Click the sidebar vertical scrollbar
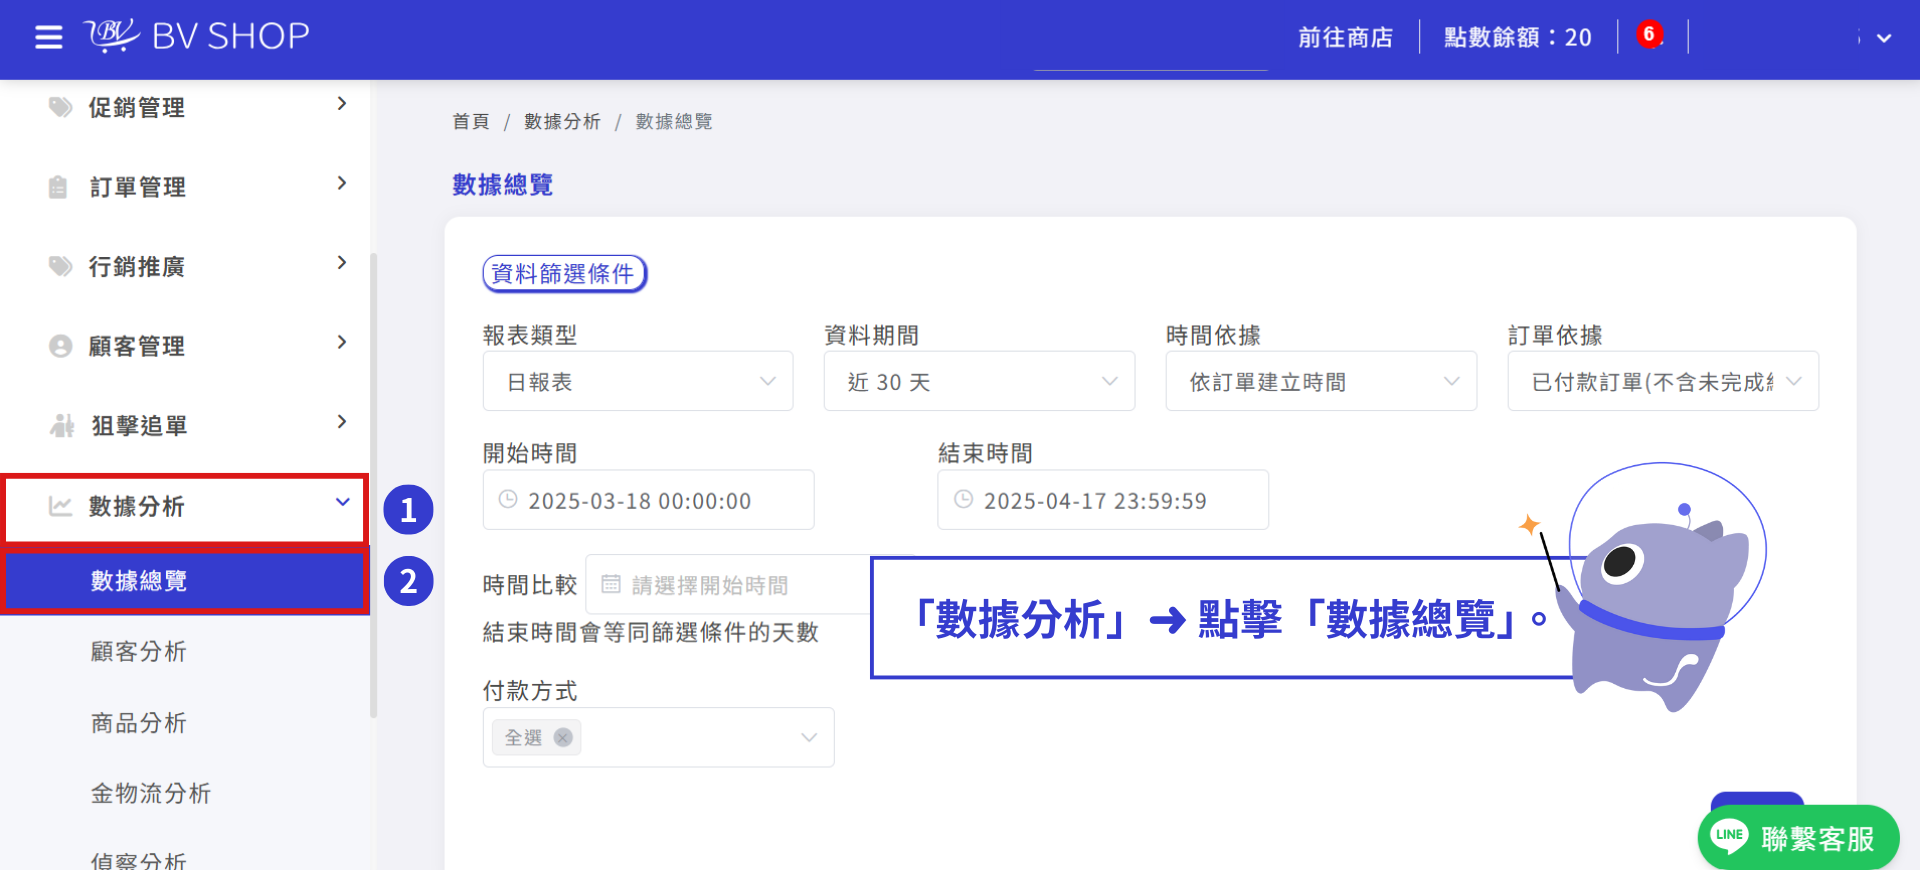Image resolution: width=1920 pixels, height=870 pixels. (x=374, y=485)
